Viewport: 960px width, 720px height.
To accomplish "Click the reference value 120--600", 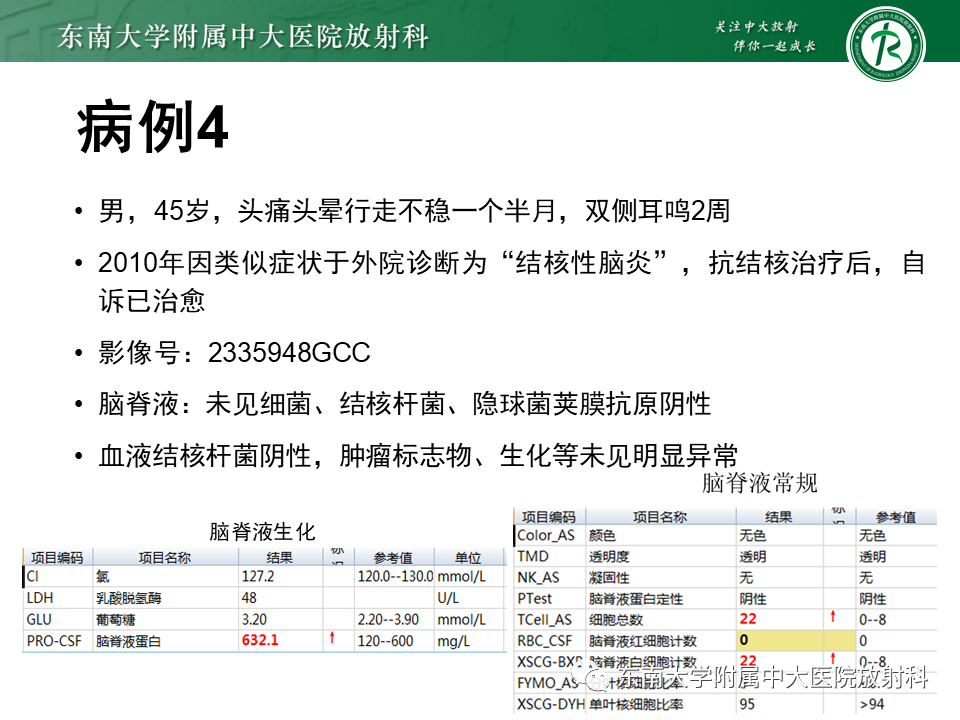I will (x=385, y=641).
